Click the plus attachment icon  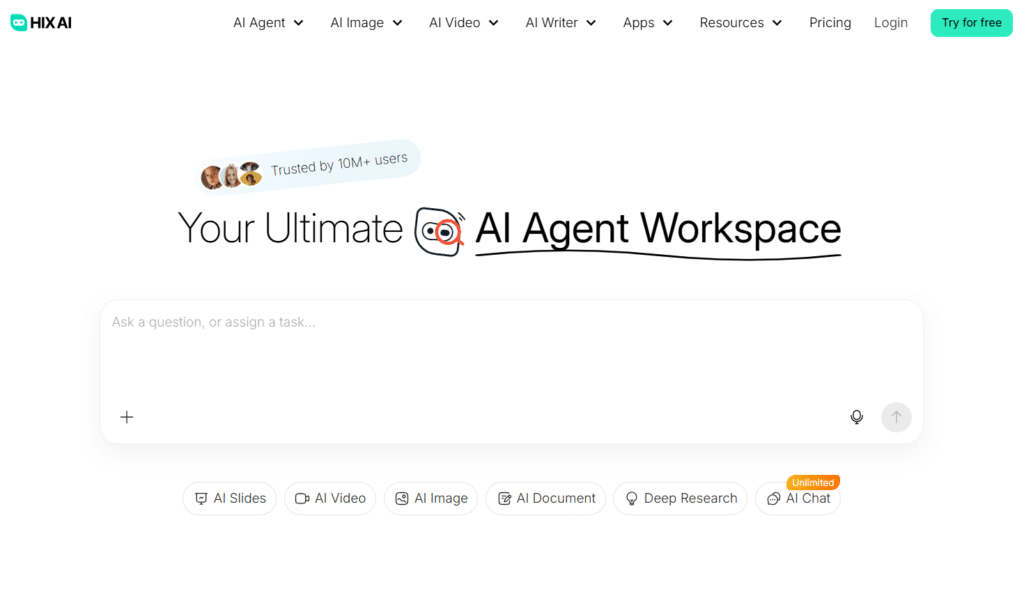point(127,417)
